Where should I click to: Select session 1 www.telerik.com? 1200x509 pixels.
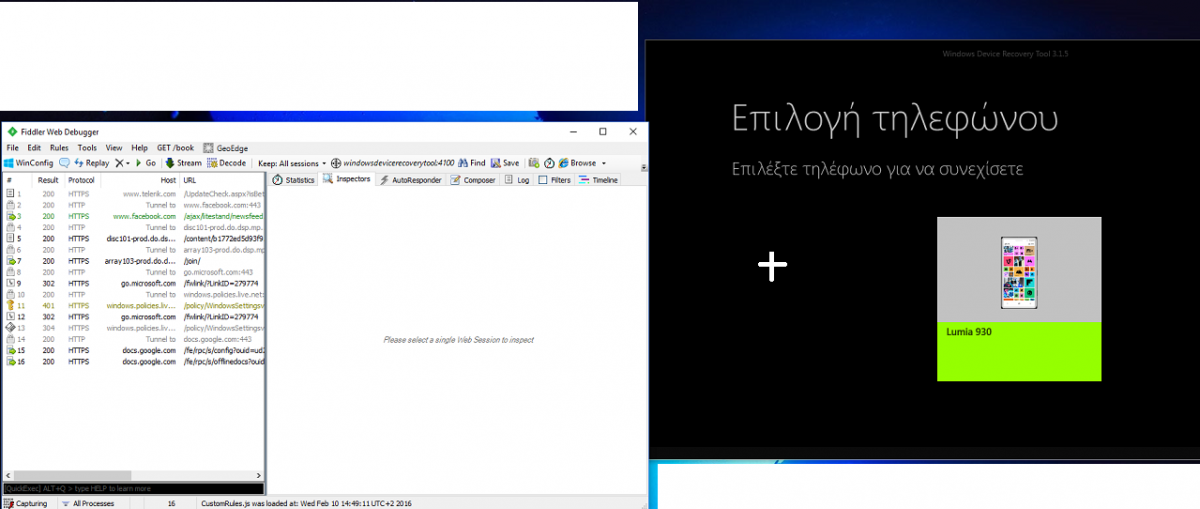pyautogui.click(x=133, y=193)
